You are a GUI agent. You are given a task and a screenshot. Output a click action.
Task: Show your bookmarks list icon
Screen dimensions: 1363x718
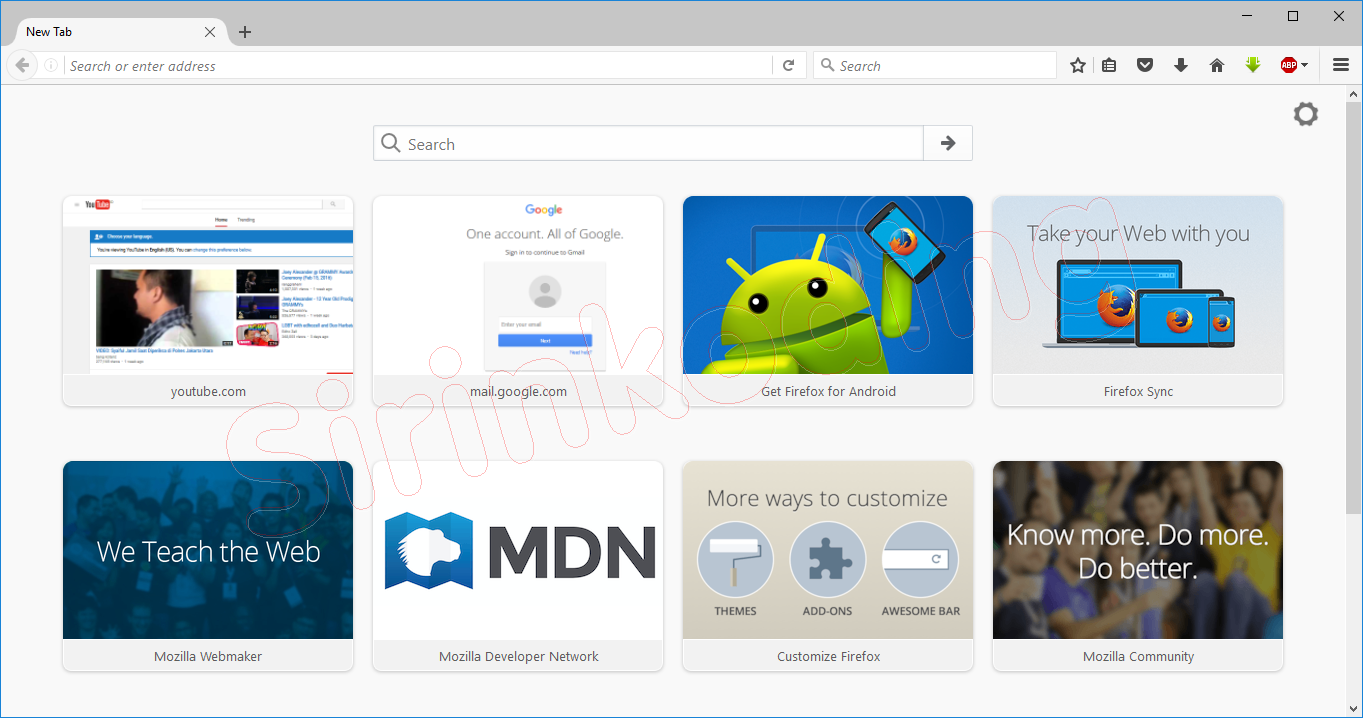click(1109, 66)
